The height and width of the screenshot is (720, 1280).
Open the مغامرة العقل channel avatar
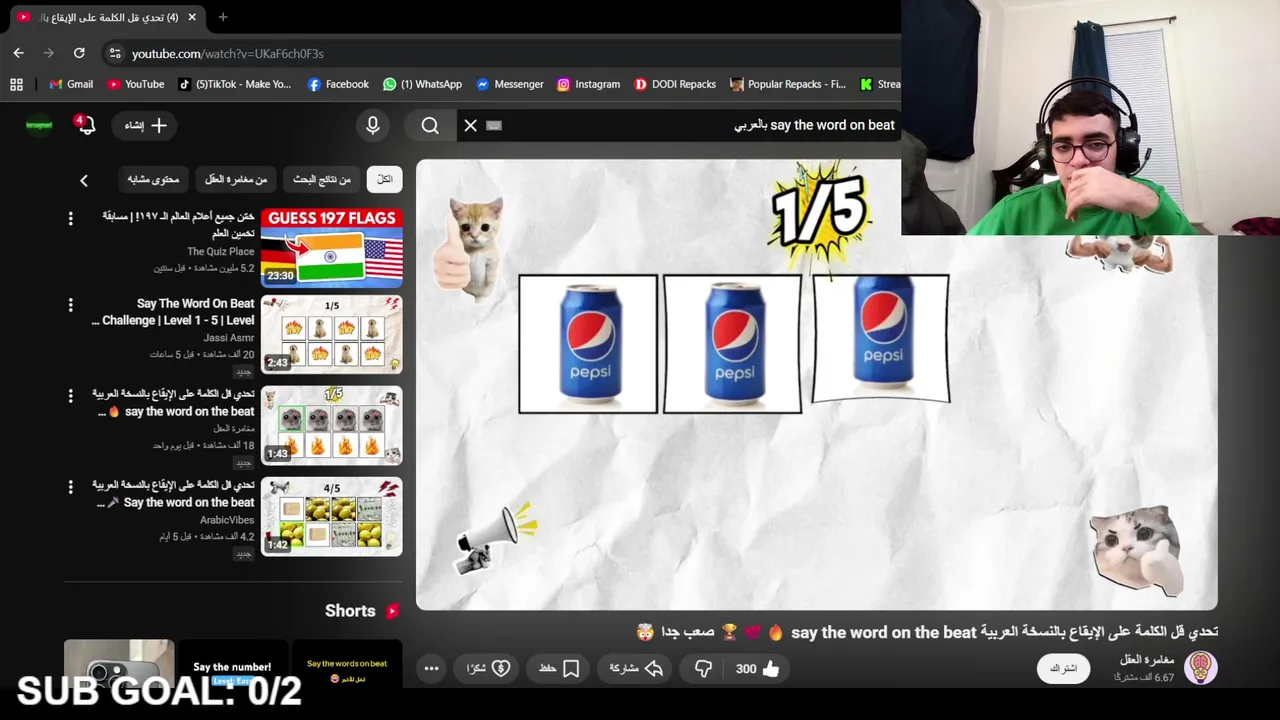point(1200,668)
